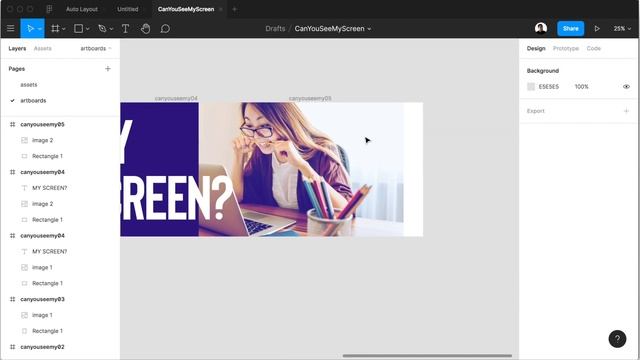Switch to the Untitled file tab

[128, 9]
